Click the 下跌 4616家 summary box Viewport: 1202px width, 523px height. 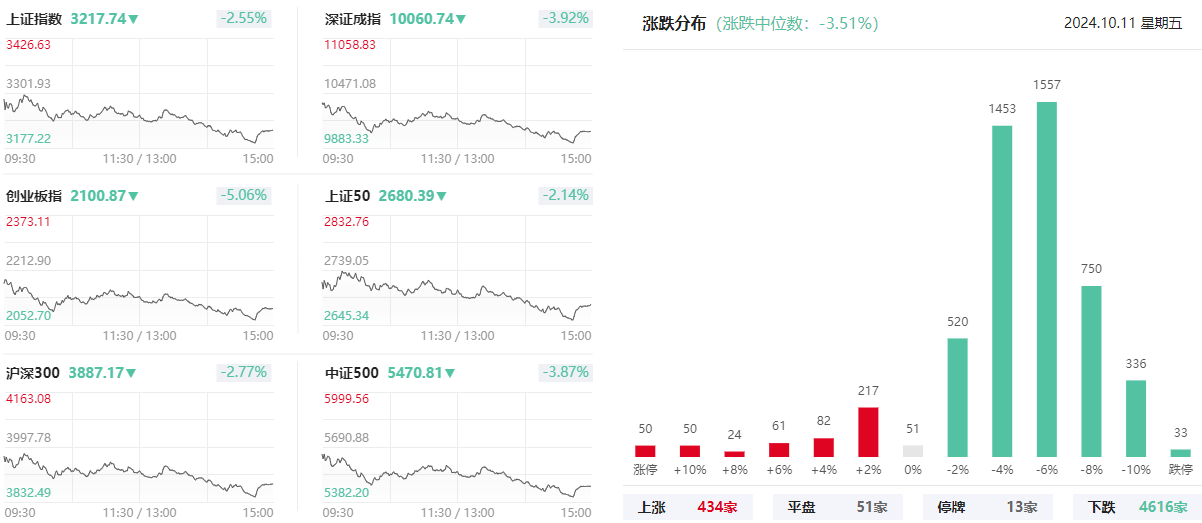pos(1138,507)
